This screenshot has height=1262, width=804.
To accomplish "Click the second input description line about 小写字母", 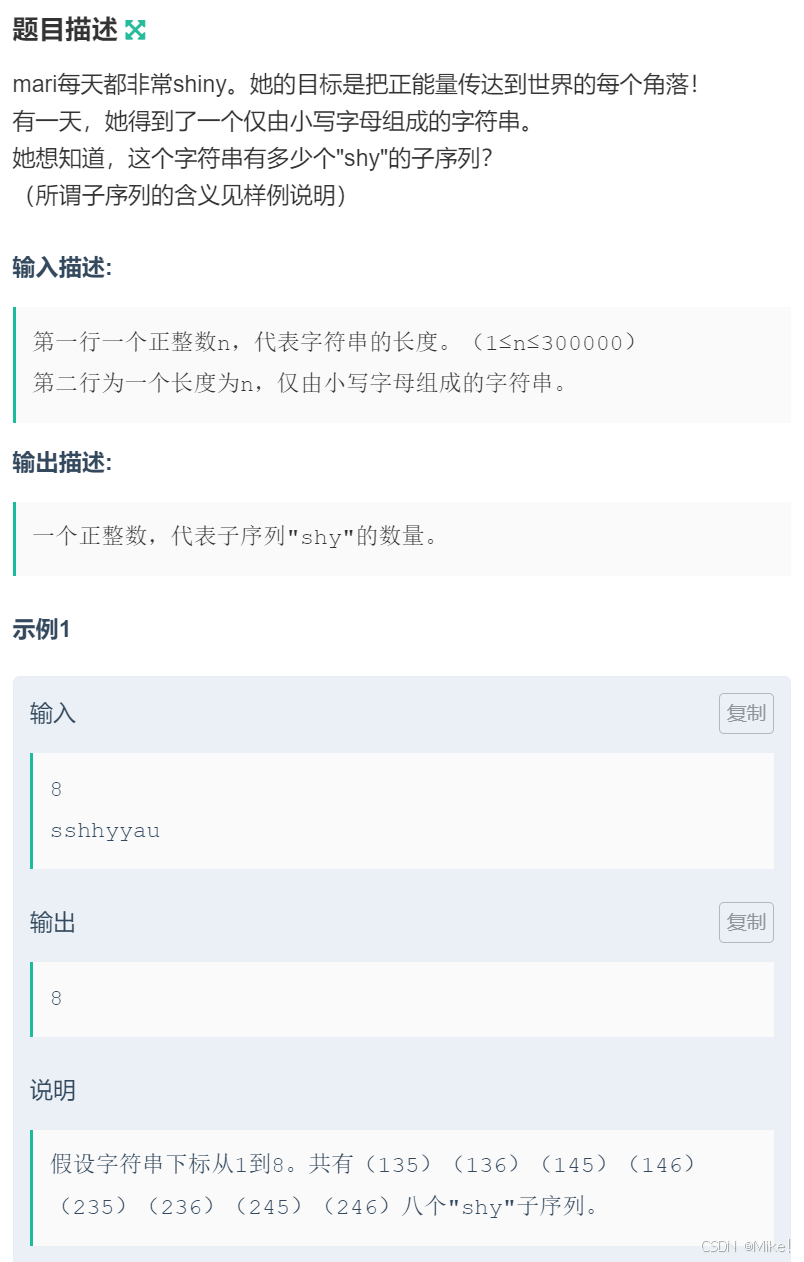I will [x=300, y=383].
